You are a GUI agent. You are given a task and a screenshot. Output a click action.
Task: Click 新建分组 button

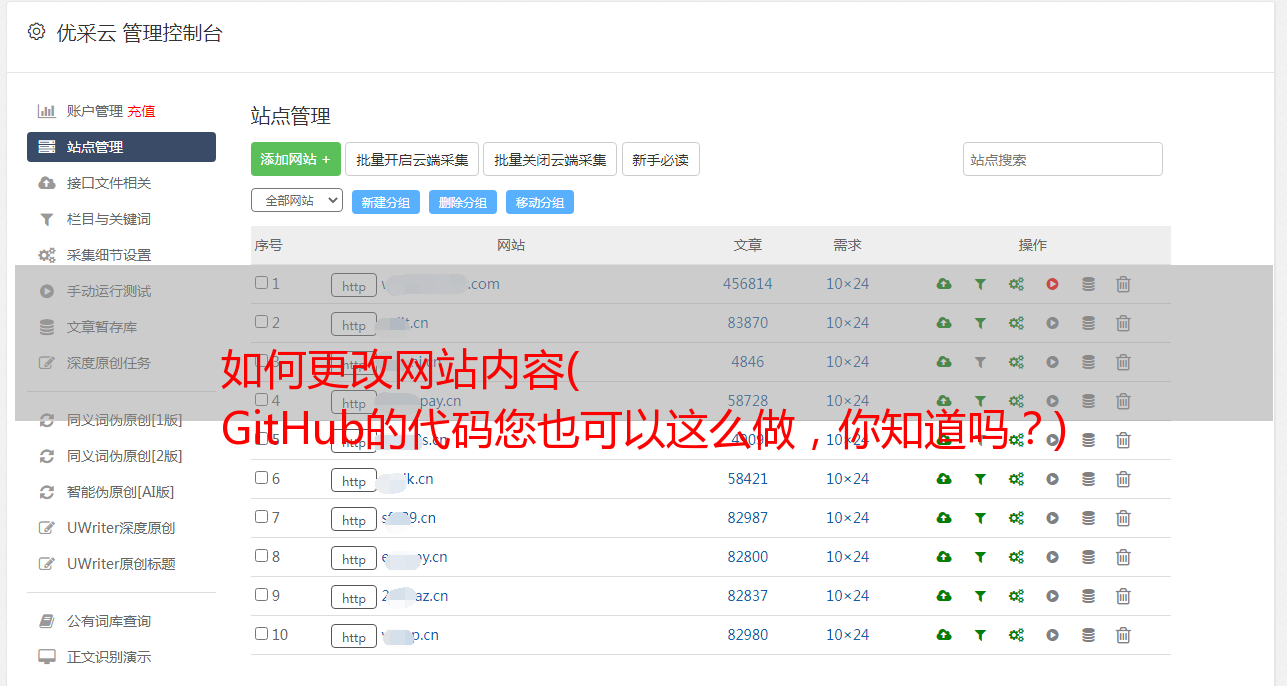point(386,202)
